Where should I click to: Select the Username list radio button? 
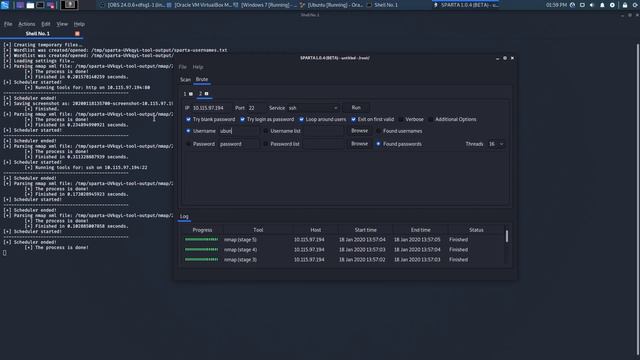tap(266, 131)
